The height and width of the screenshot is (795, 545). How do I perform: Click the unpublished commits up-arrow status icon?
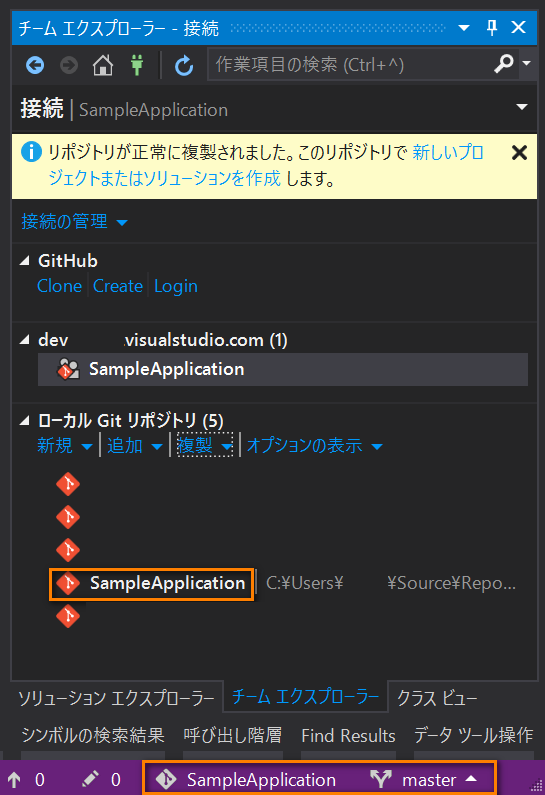coord(14,779)
